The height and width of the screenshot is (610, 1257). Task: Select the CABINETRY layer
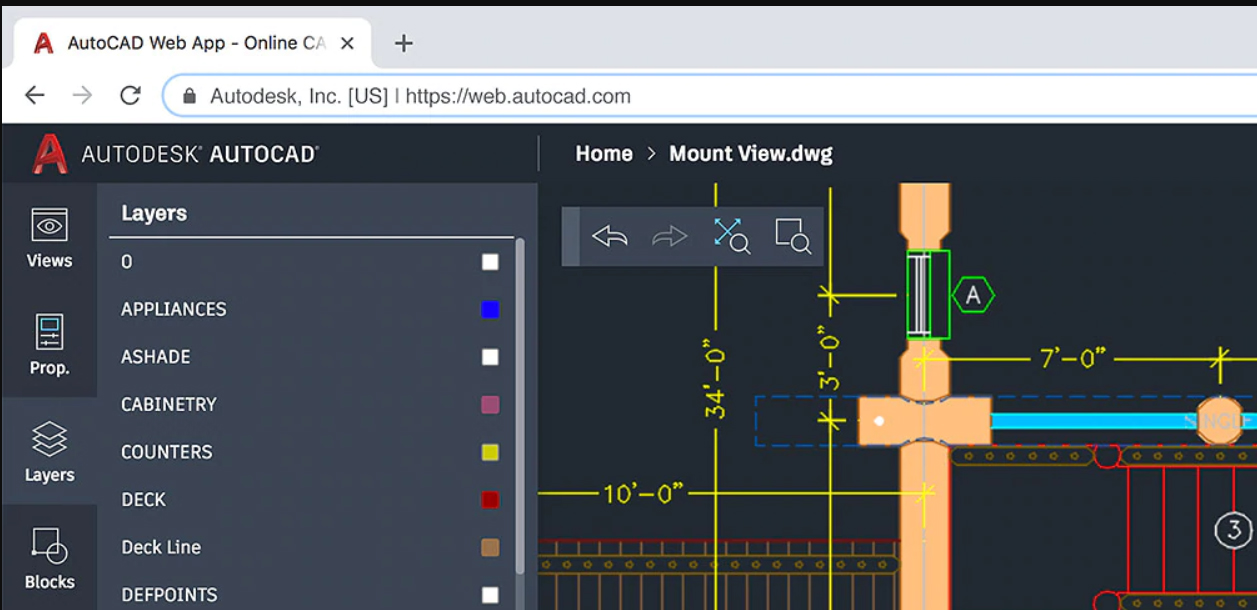[169, 405]
